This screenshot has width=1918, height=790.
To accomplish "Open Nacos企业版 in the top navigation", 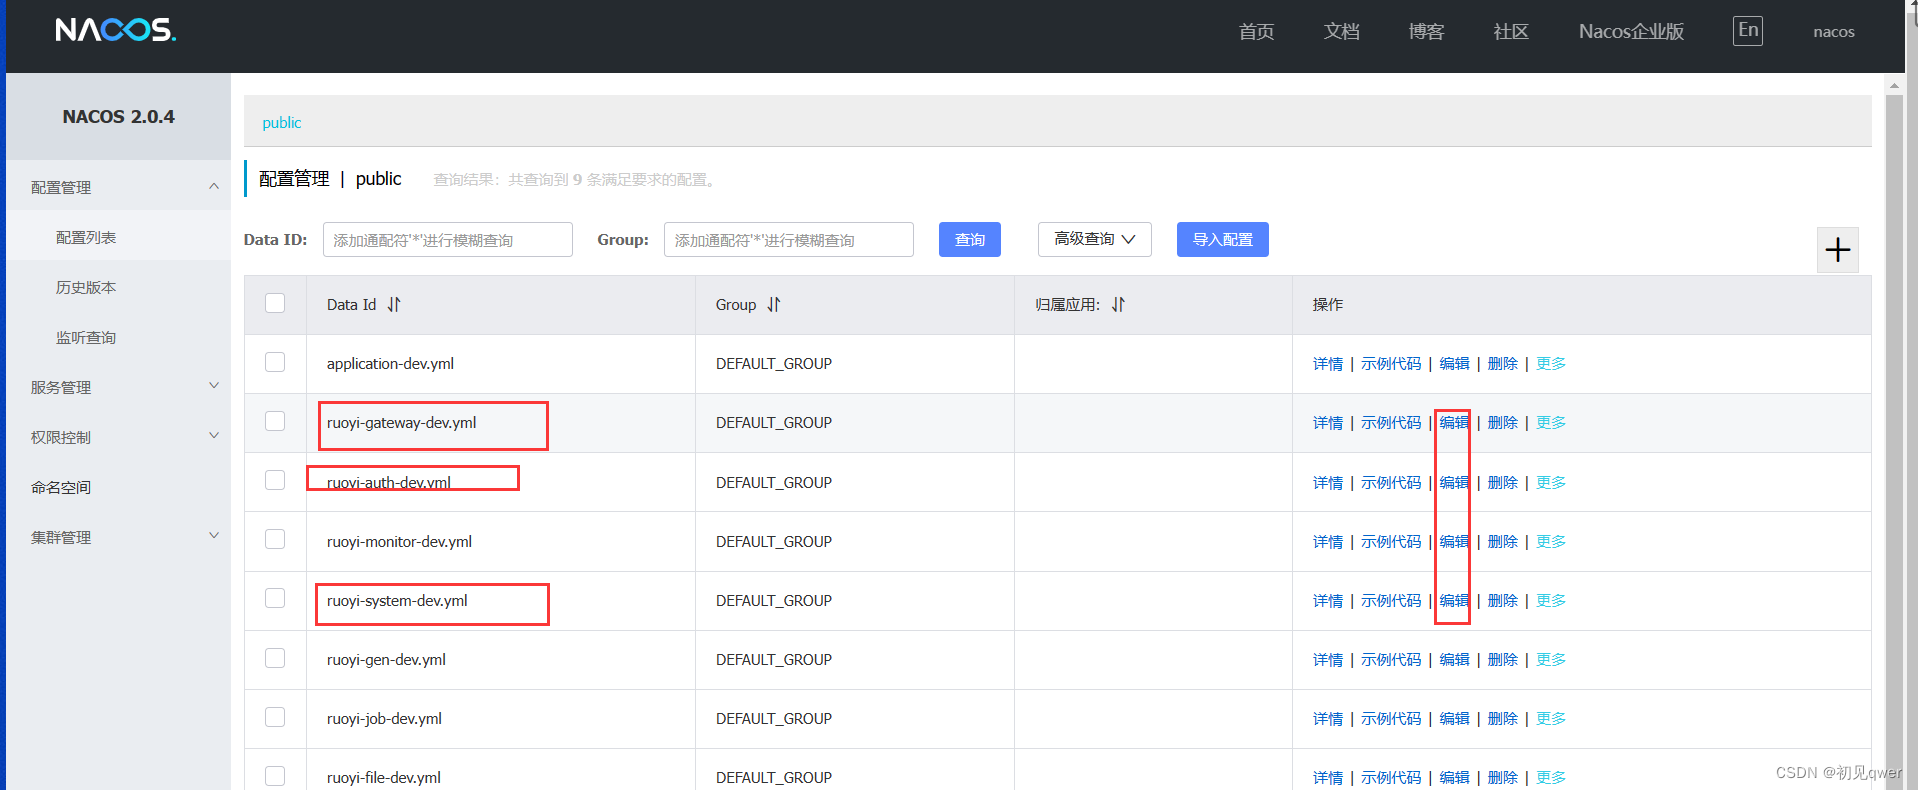I will click(1631, 32).
